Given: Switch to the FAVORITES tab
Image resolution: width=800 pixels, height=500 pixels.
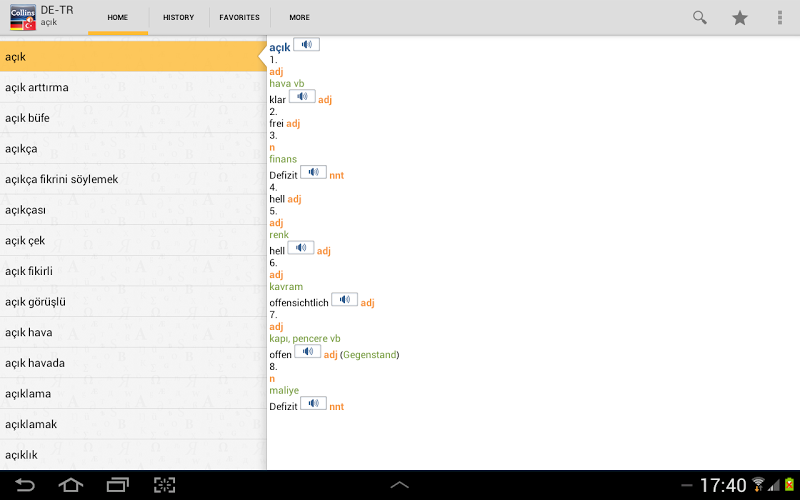Looking at the screenshot, I should coord(239,17).
